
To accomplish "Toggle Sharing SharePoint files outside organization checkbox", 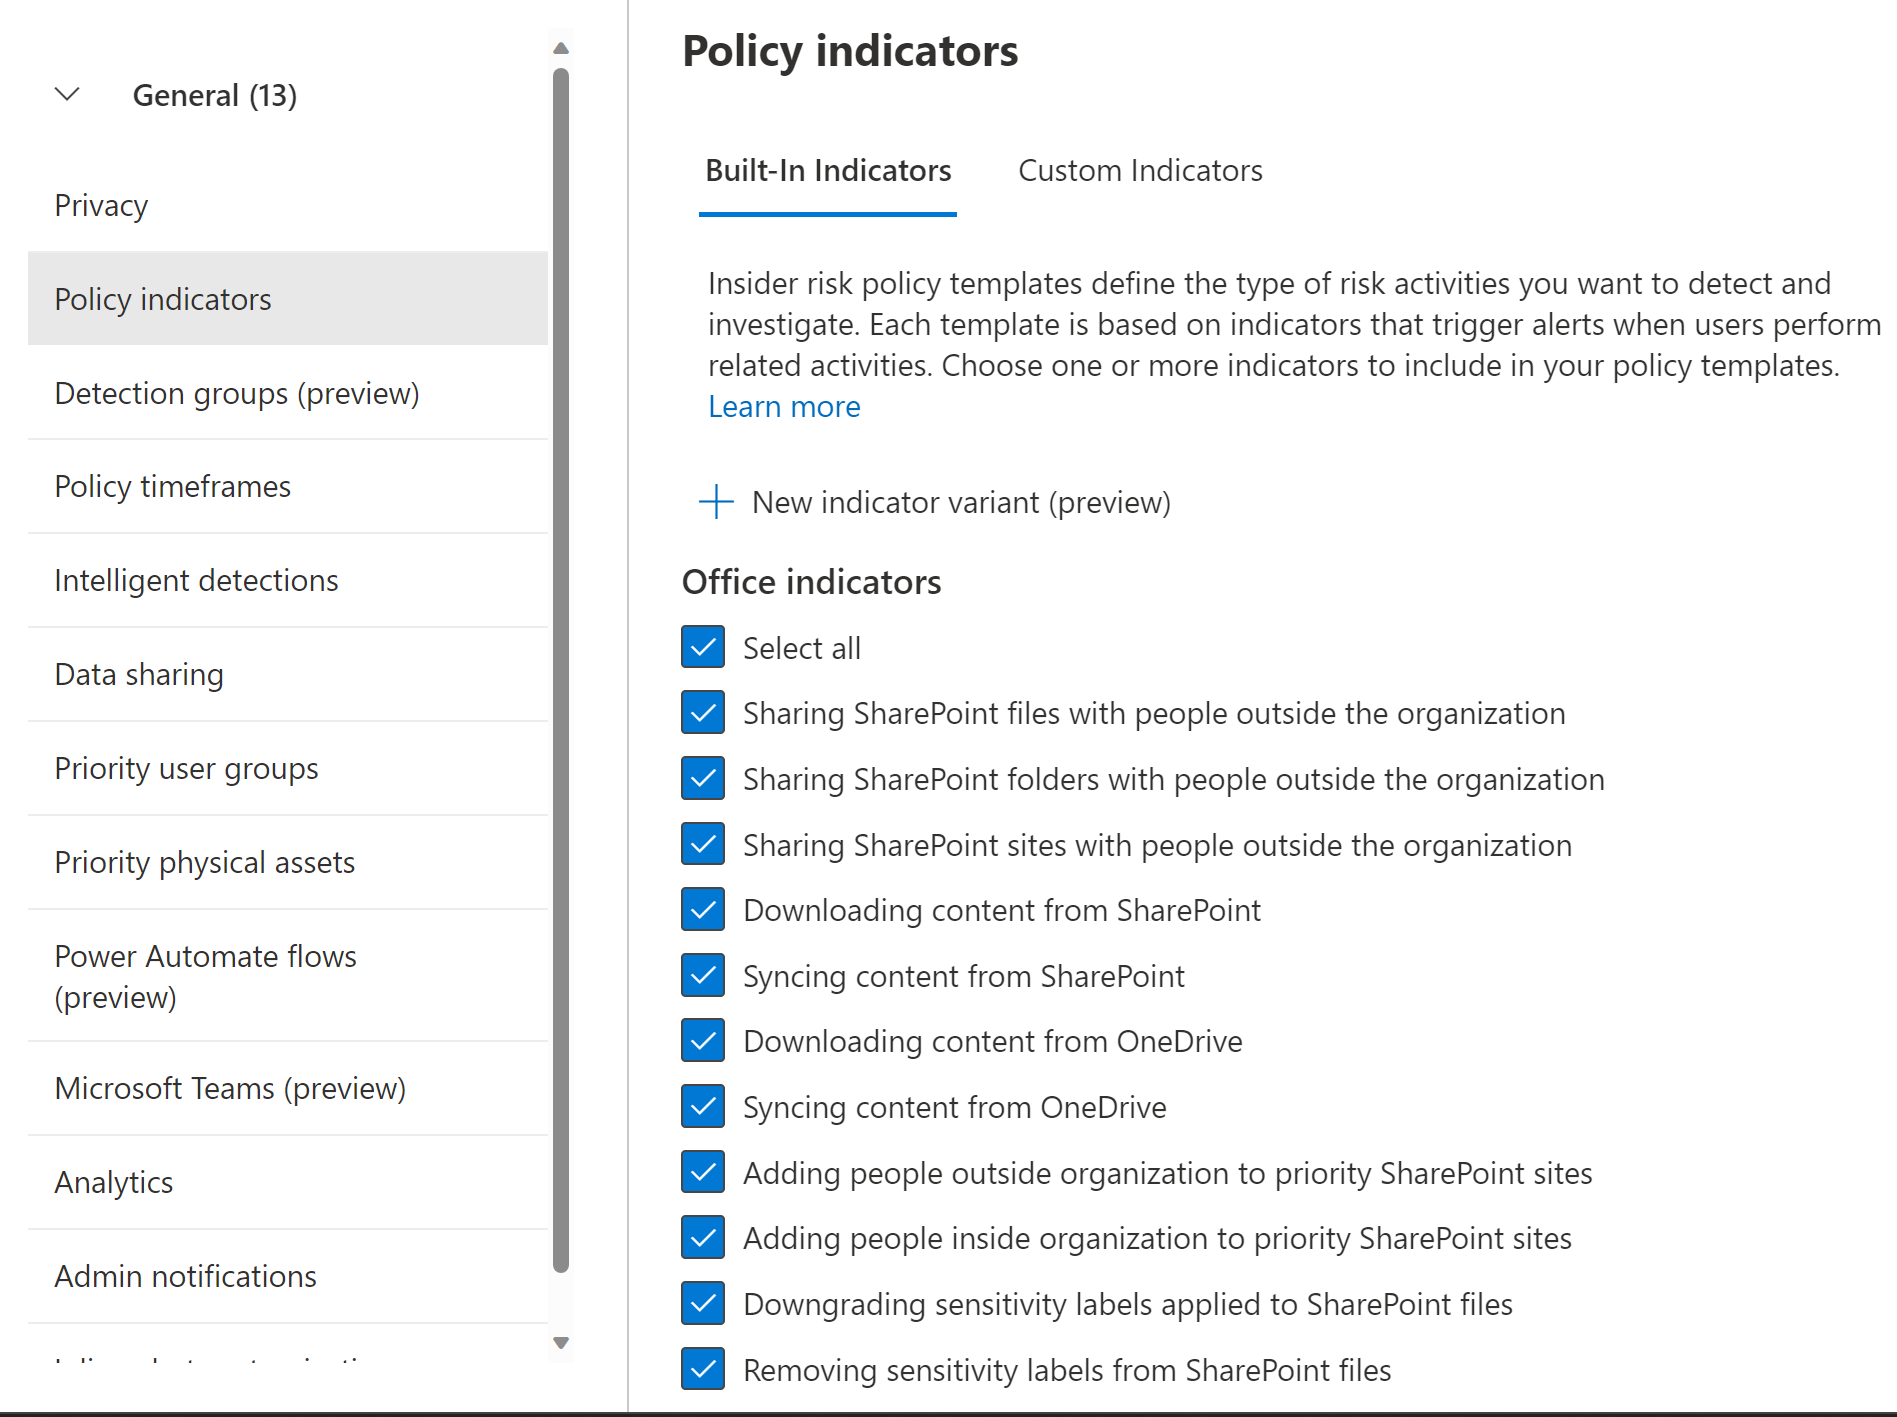I will pos(703,713).
